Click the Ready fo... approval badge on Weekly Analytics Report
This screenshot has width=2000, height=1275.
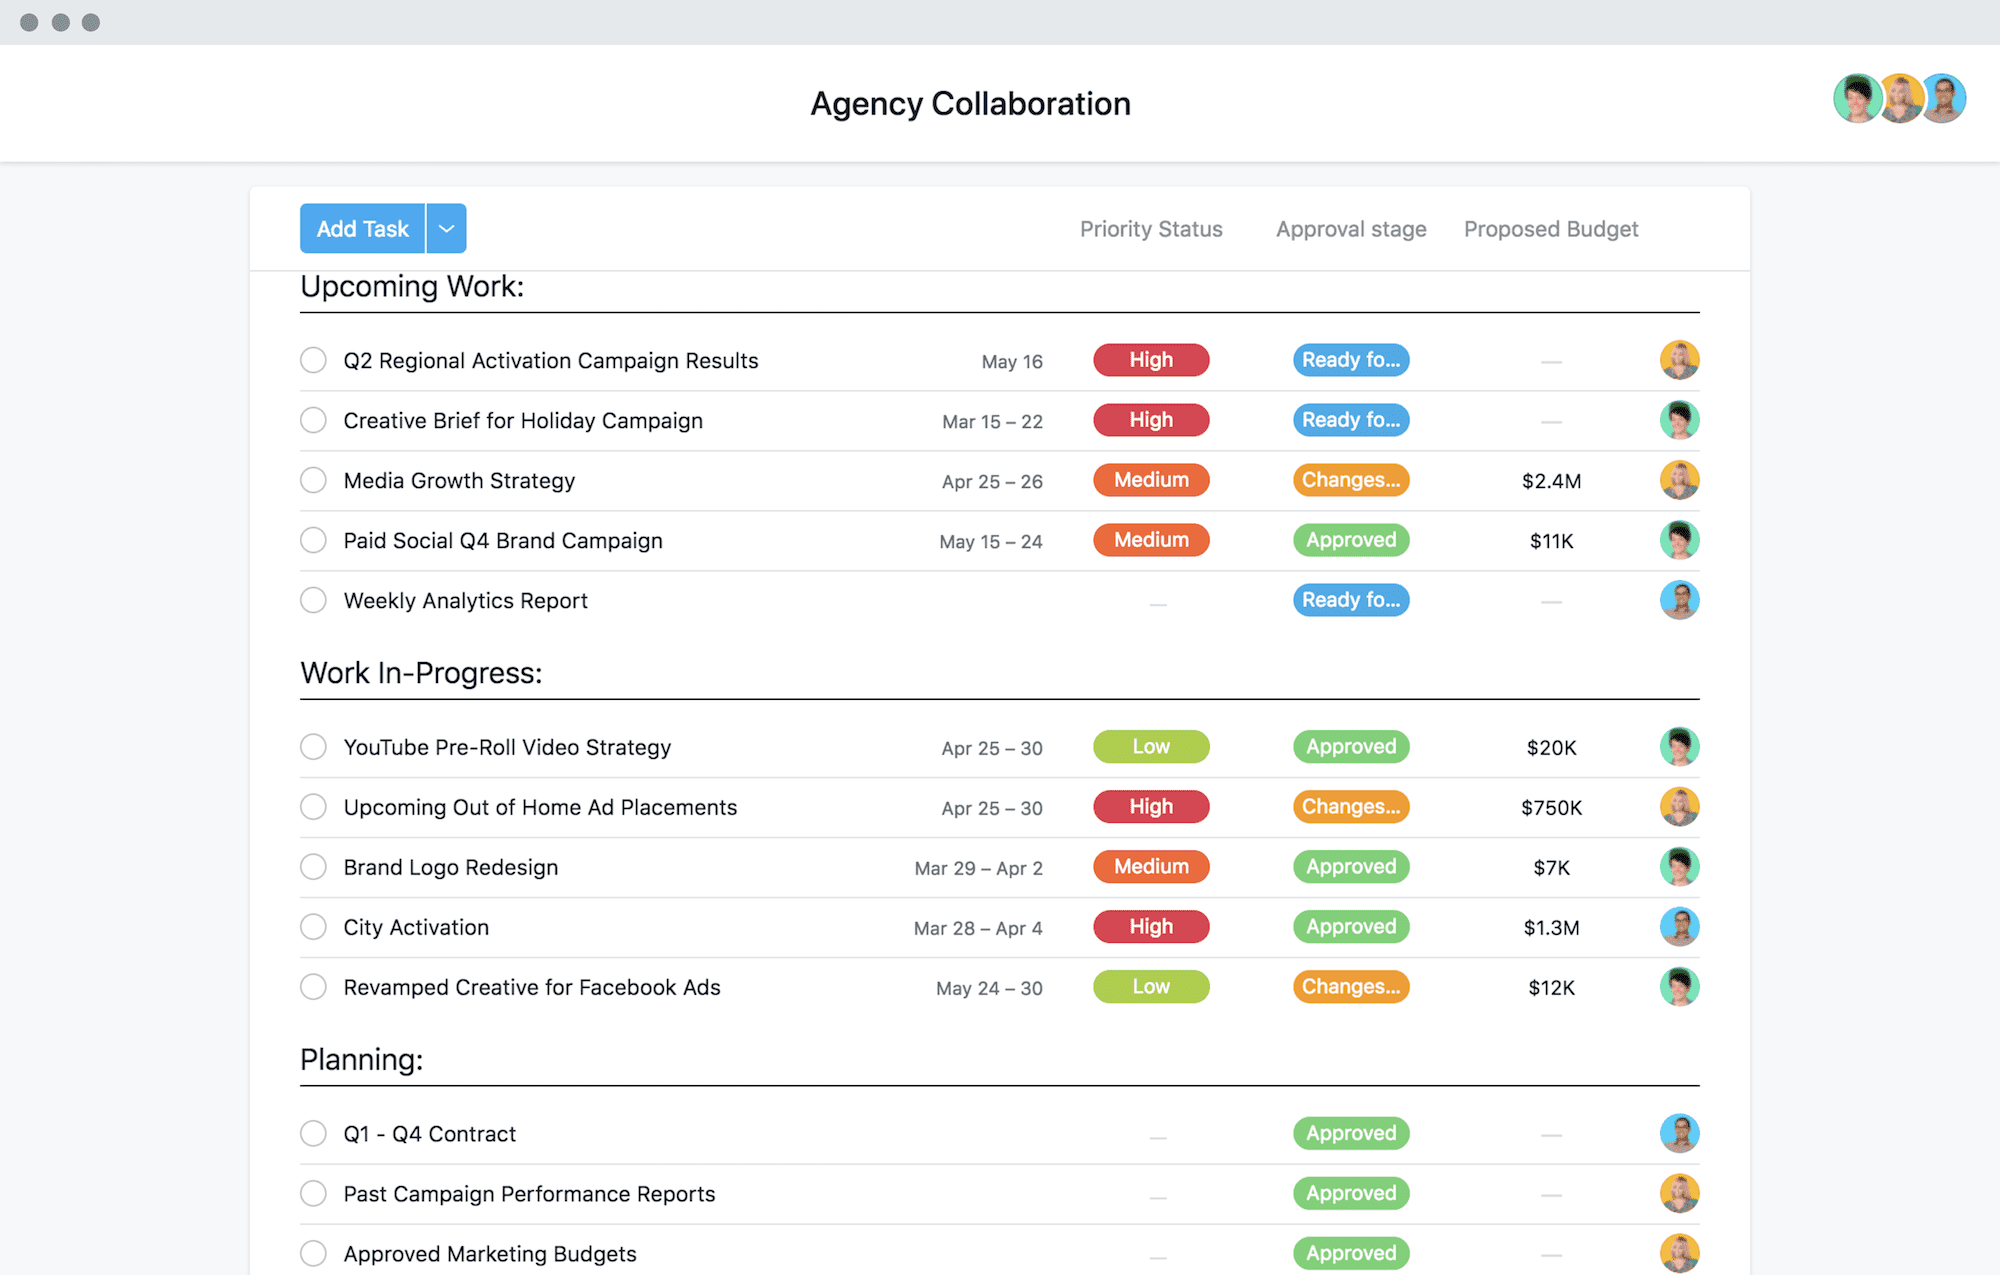1347,599
